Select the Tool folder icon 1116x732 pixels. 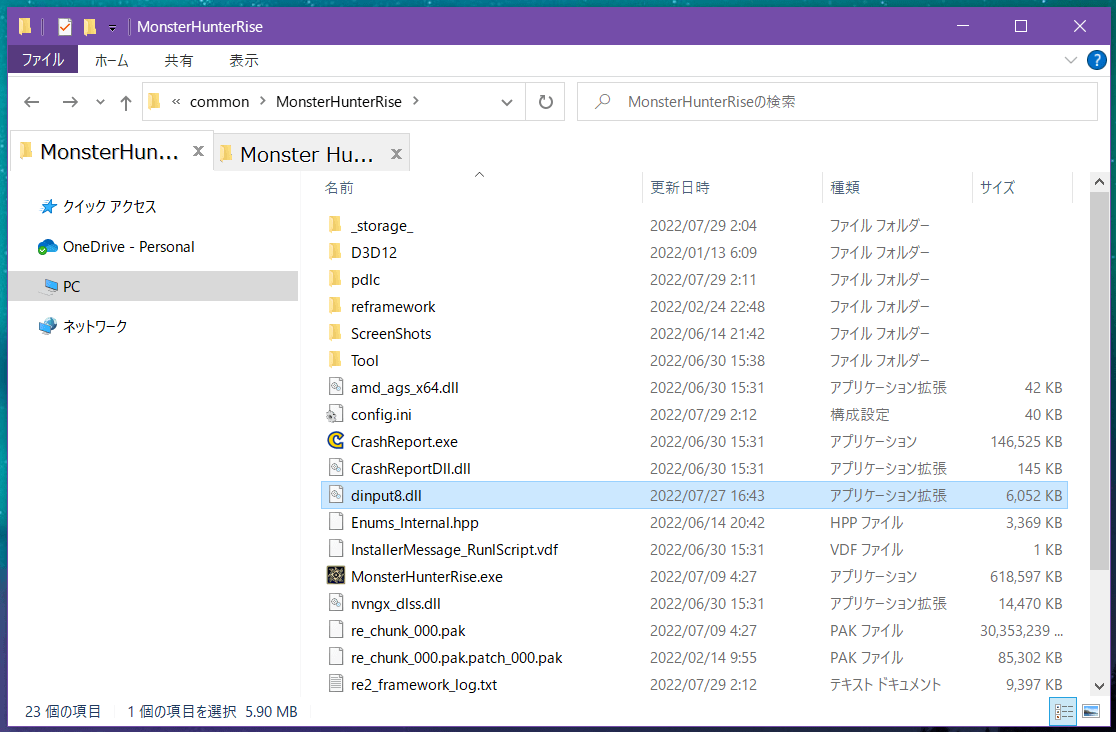pyautogui.click(x=335, y=360)
